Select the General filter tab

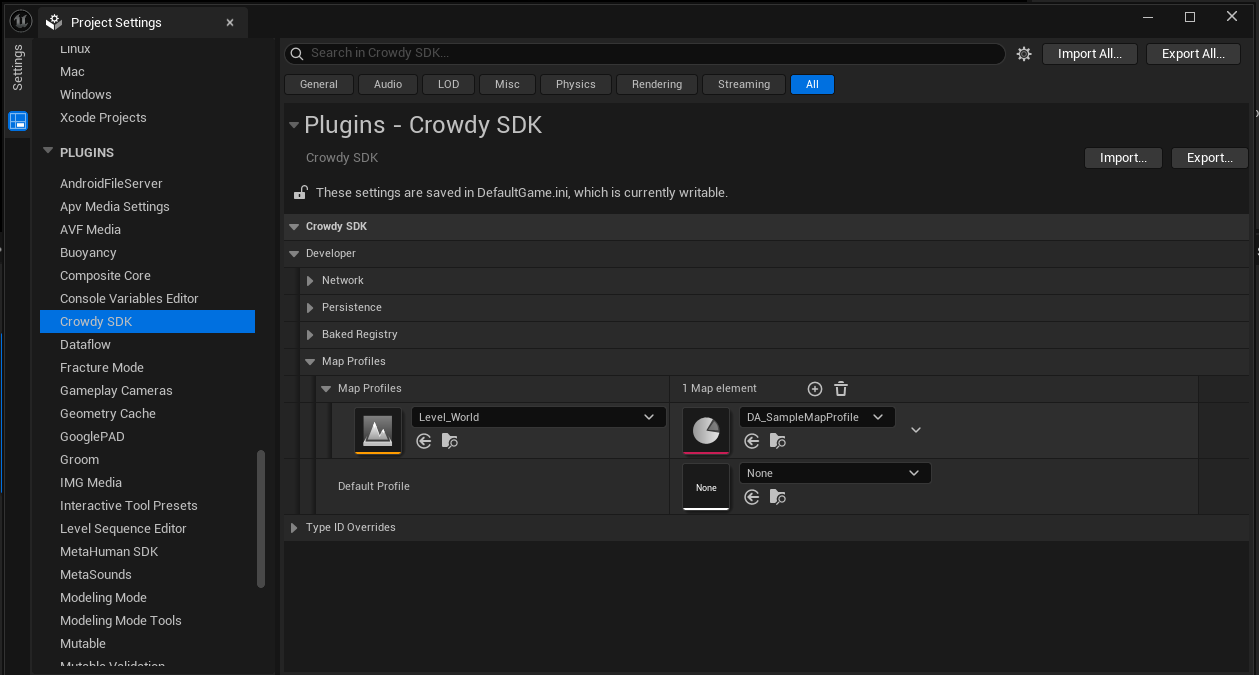tap(319, 85)
